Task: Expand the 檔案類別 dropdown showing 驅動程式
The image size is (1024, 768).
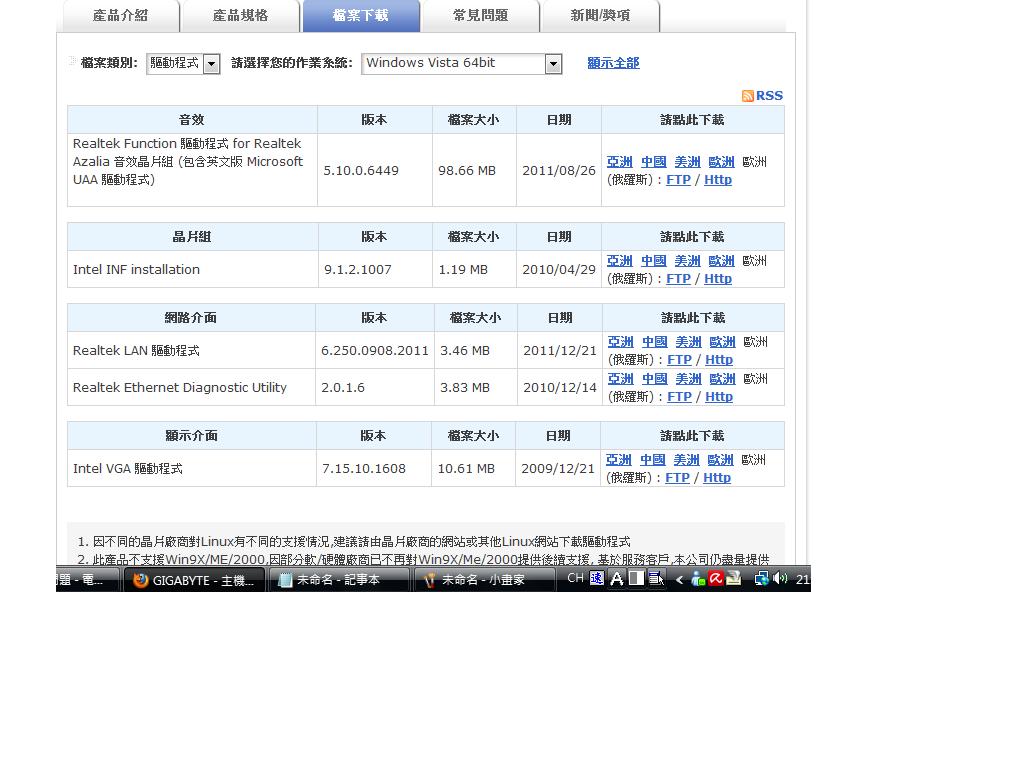Action: [x=184, y=63]
